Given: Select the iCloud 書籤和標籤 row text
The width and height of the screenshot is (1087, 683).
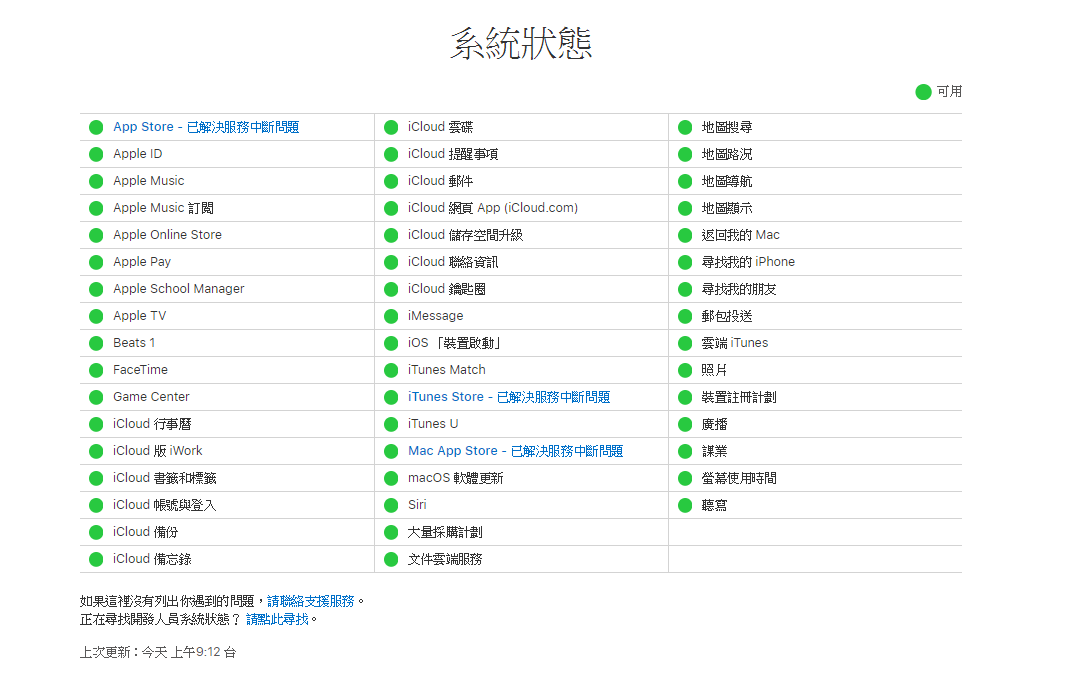Looking at the screenshot, I should pos(165,478).
